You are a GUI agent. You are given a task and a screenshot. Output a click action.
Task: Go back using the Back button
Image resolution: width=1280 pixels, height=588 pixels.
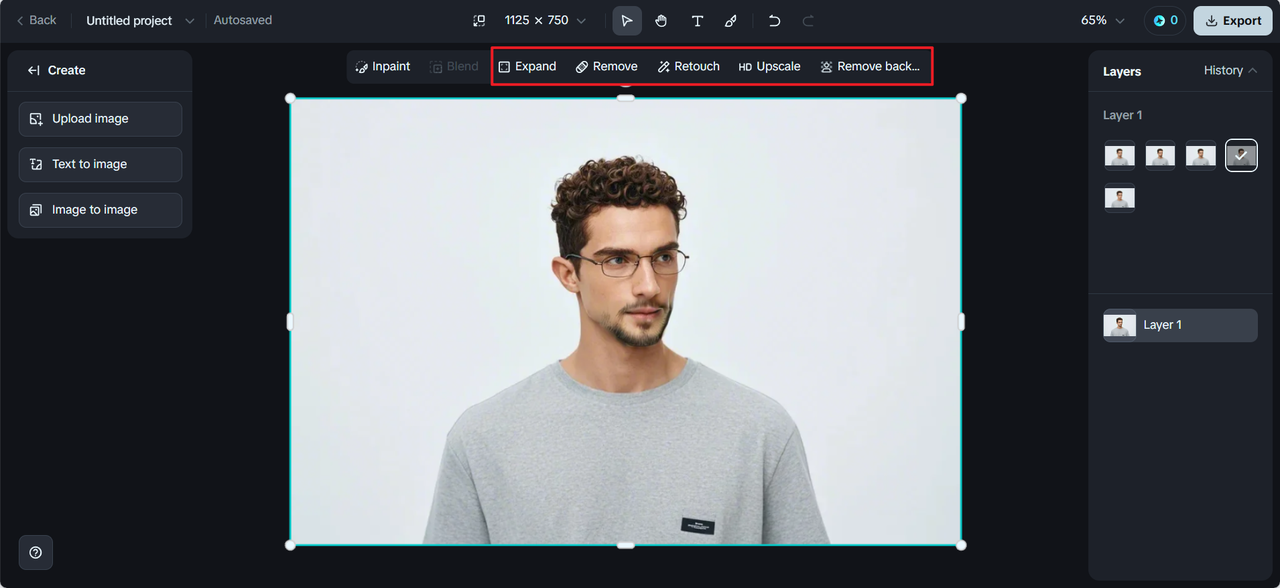(x=36, y=20)
